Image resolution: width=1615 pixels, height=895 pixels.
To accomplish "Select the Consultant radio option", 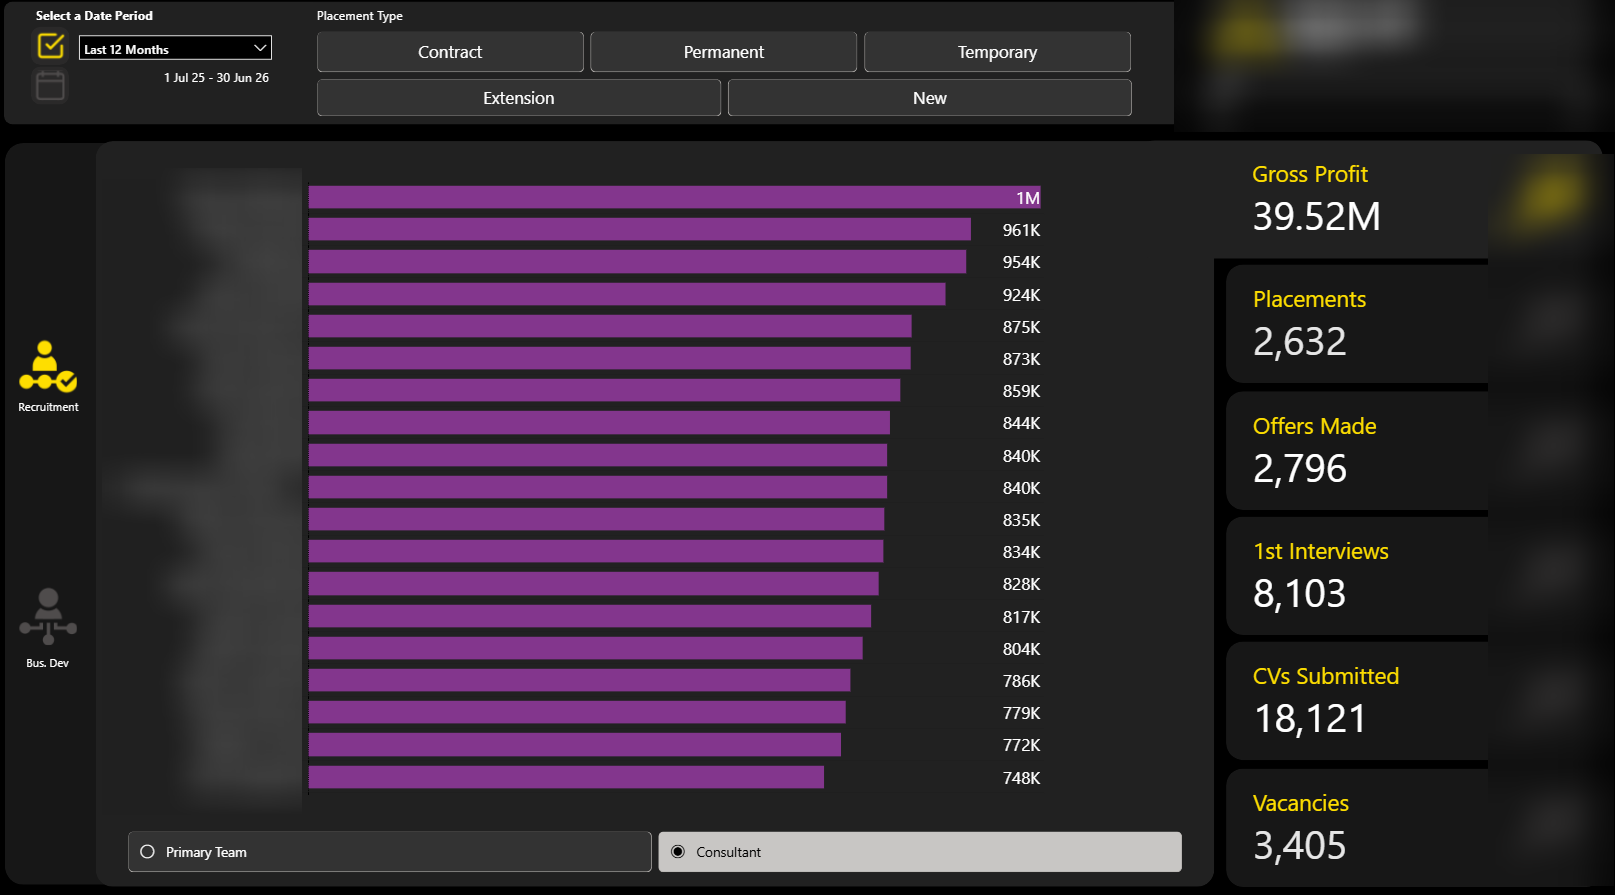I will 920,852.
